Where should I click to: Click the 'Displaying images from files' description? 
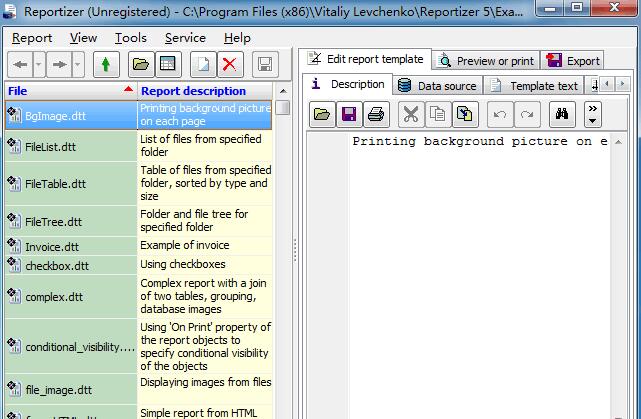pyautogui.click(x=205, y=389)
